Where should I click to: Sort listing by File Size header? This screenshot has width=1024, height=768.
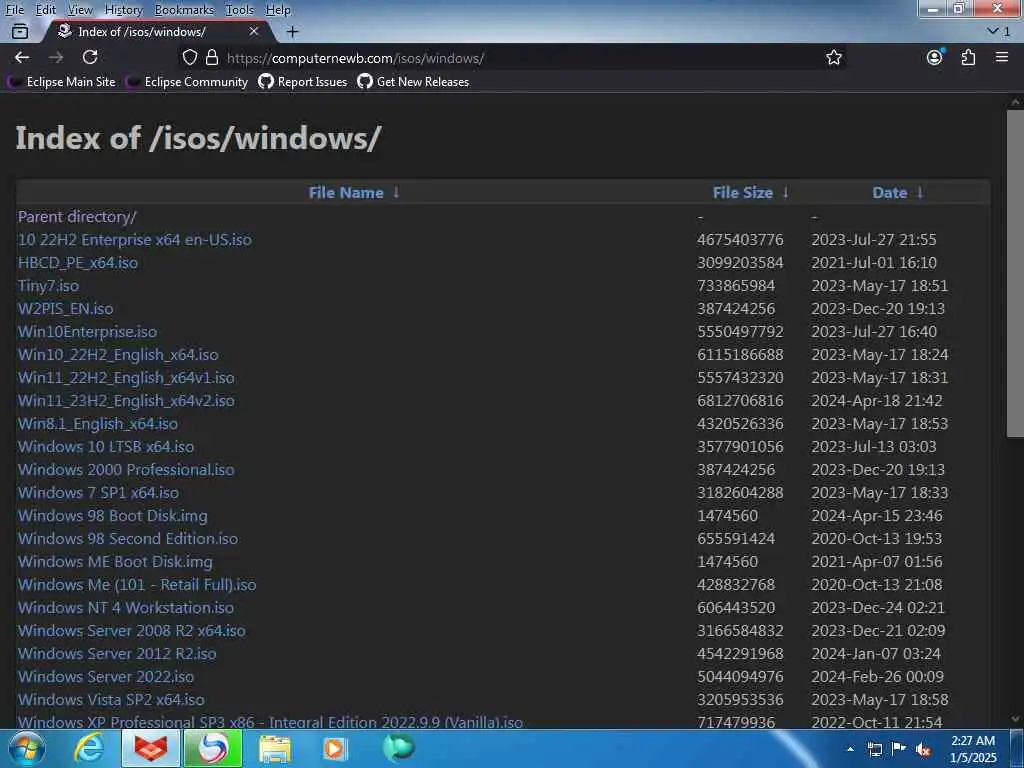743,193
